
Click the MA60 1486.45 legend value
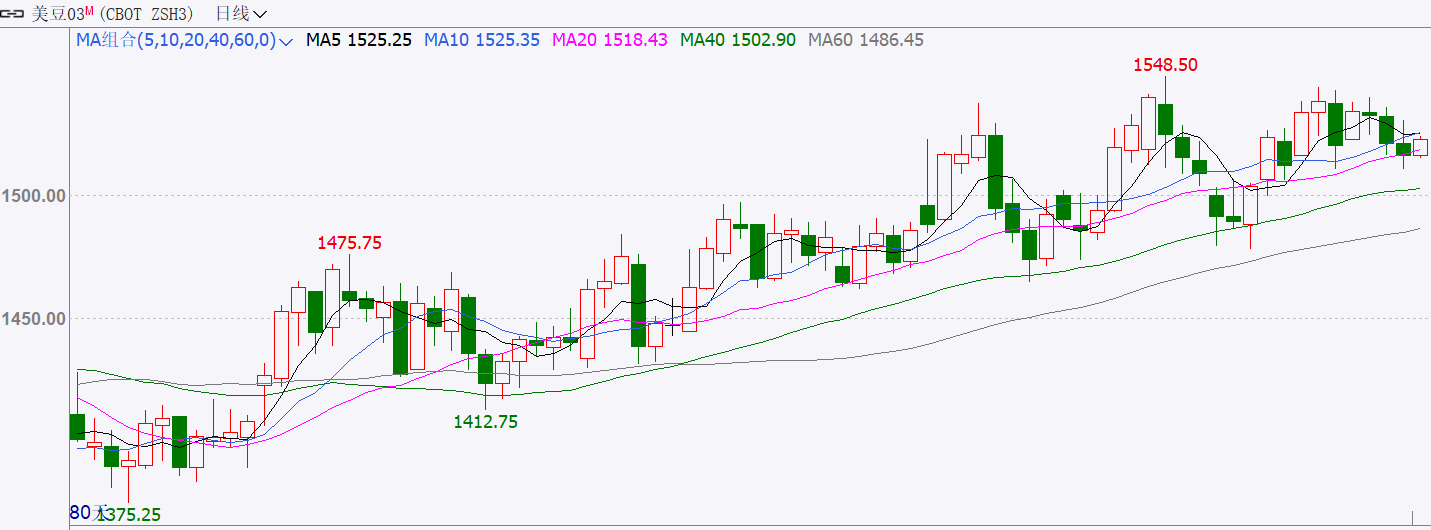866,40
